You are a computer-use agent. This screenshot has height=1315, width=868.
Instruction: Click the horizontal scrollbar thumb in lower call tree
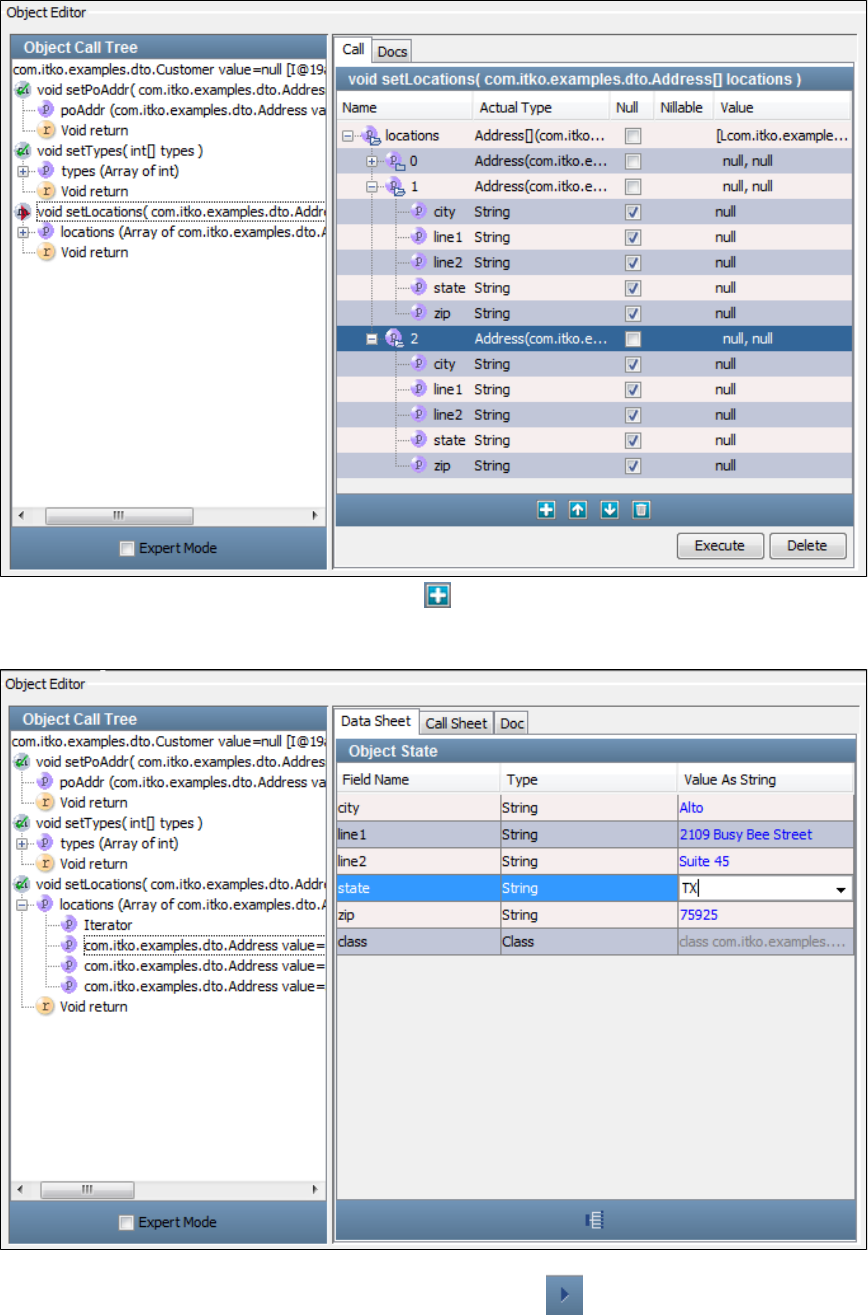click(x=88, y=1190)
